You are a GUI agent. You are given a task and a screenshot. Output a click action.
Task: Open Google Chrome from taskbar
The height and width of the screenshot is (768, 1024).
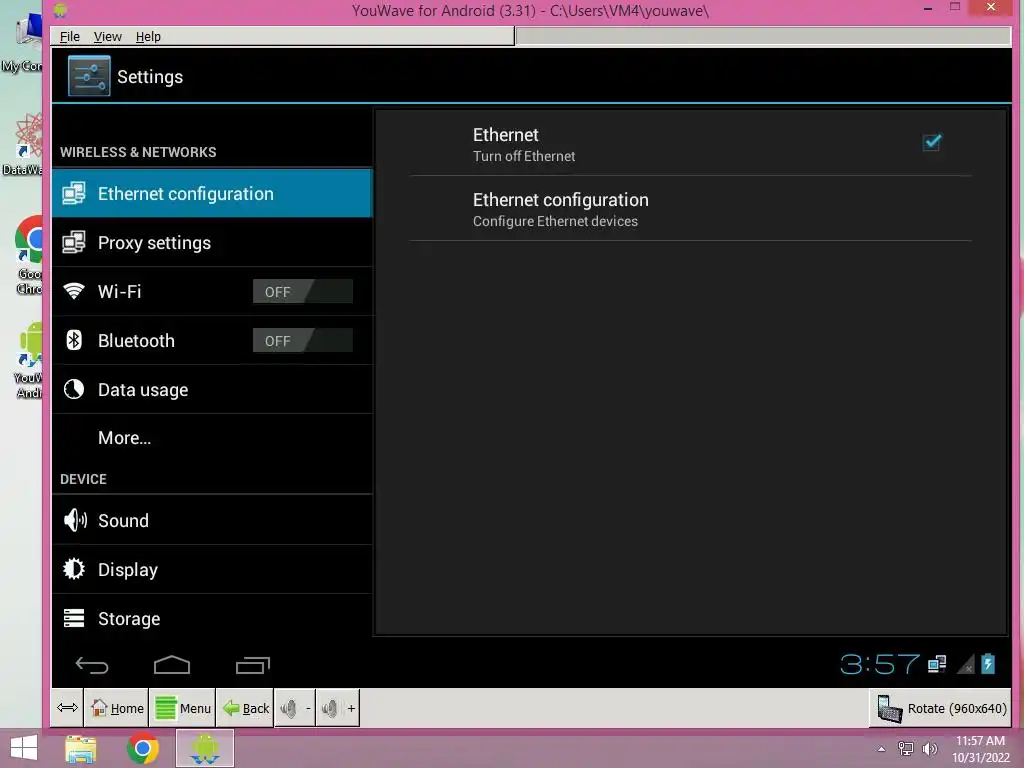pos(142,749)
